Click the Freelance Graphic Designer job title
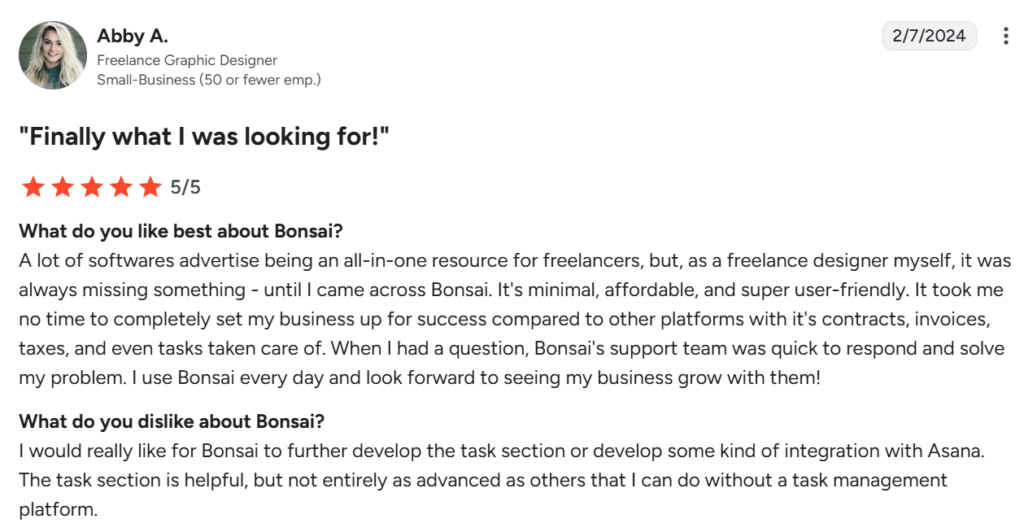Viewport: 1024px width, 532px height. (x=187, y=60)
